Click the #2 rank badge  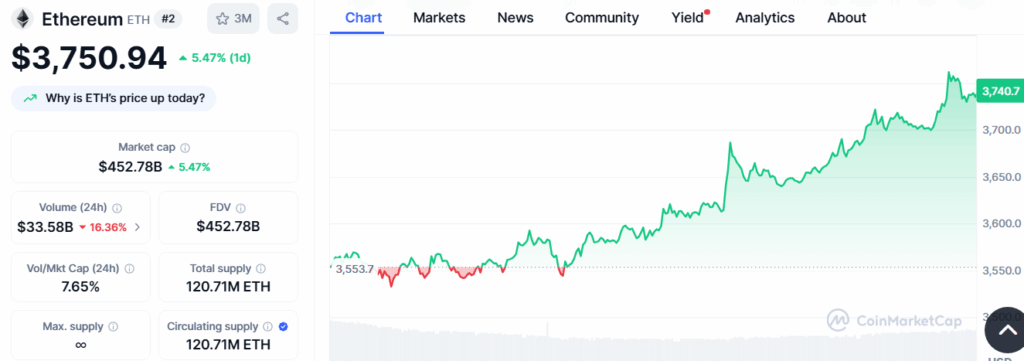coord(168,19)
